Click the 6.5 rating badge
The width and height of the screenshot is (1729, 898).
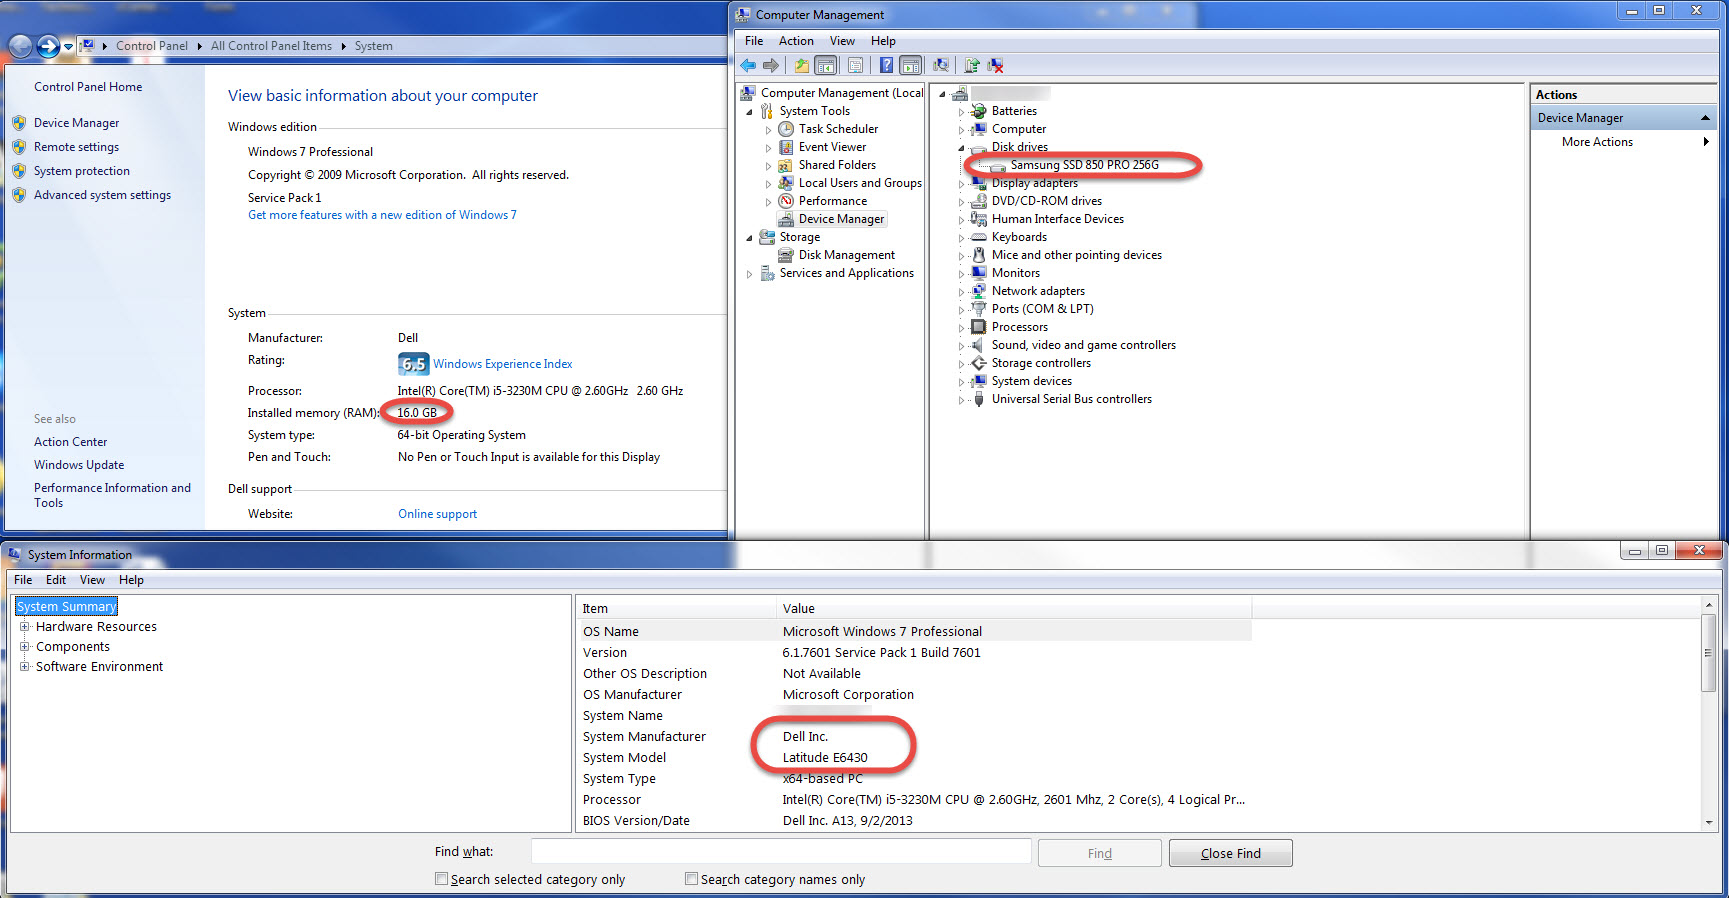tap(413, 364)
